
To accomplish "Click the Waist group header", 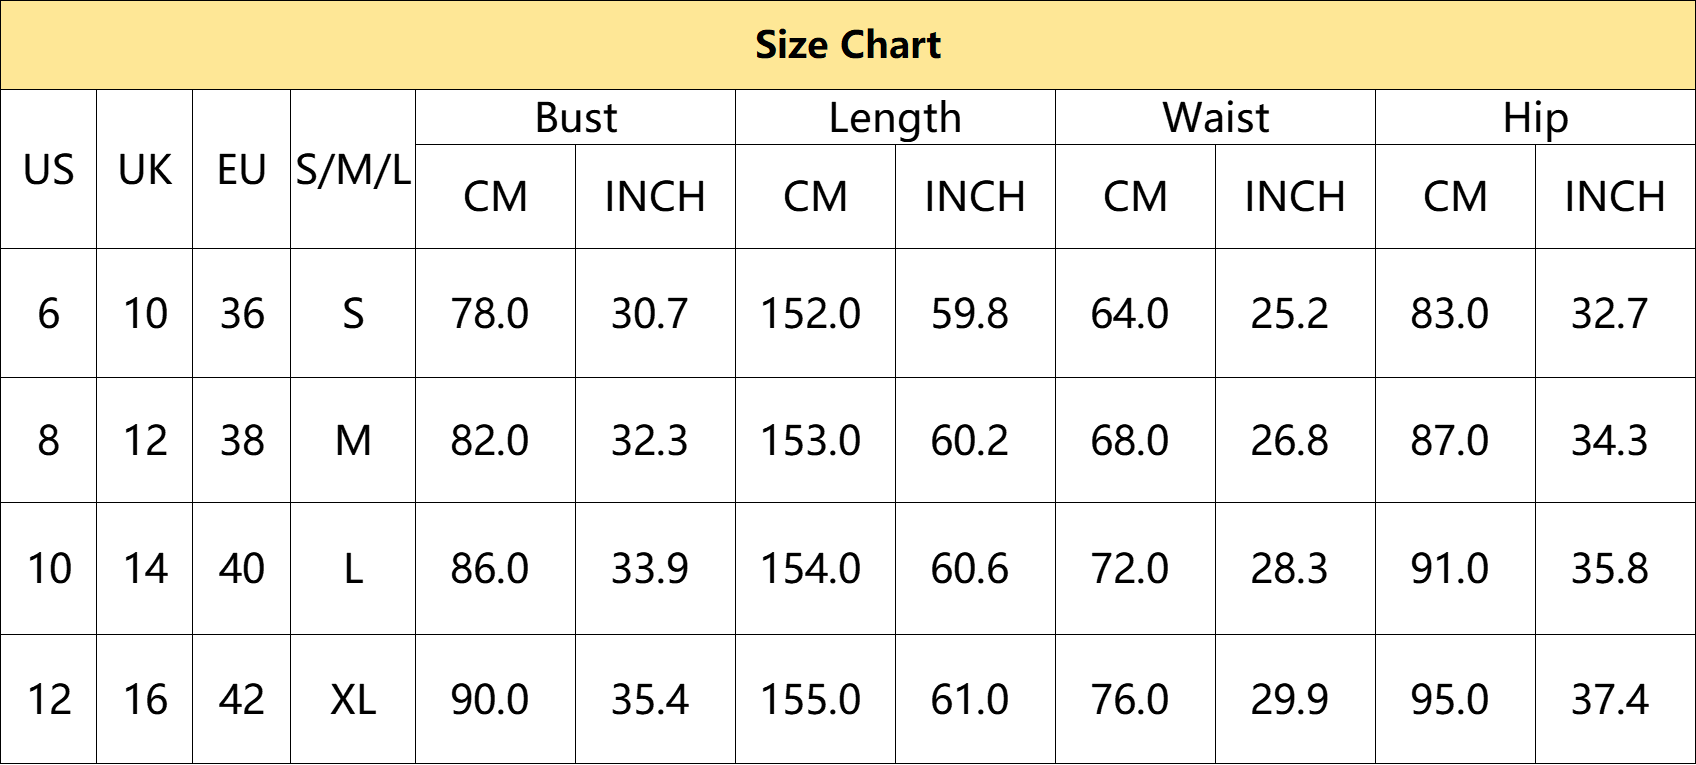I will point(1216,118).
